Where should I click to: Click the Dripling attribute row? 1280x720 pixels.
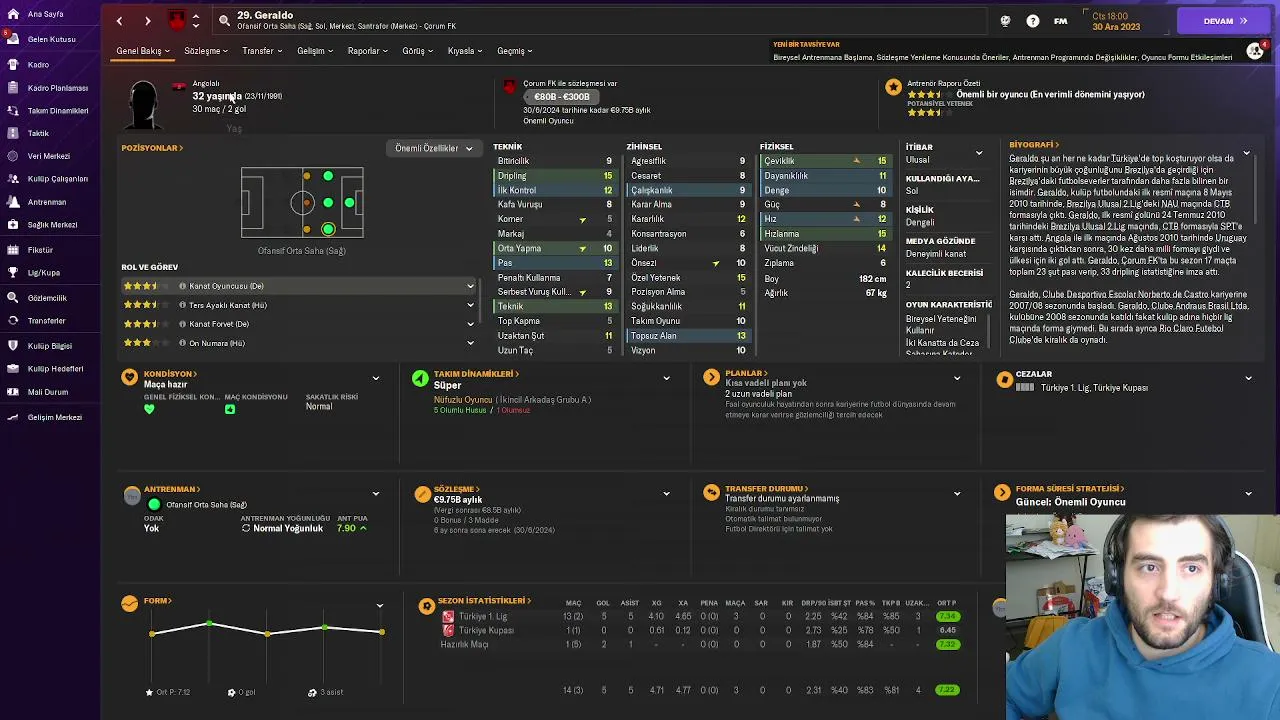pyautogui.click(x=555, y=176)
